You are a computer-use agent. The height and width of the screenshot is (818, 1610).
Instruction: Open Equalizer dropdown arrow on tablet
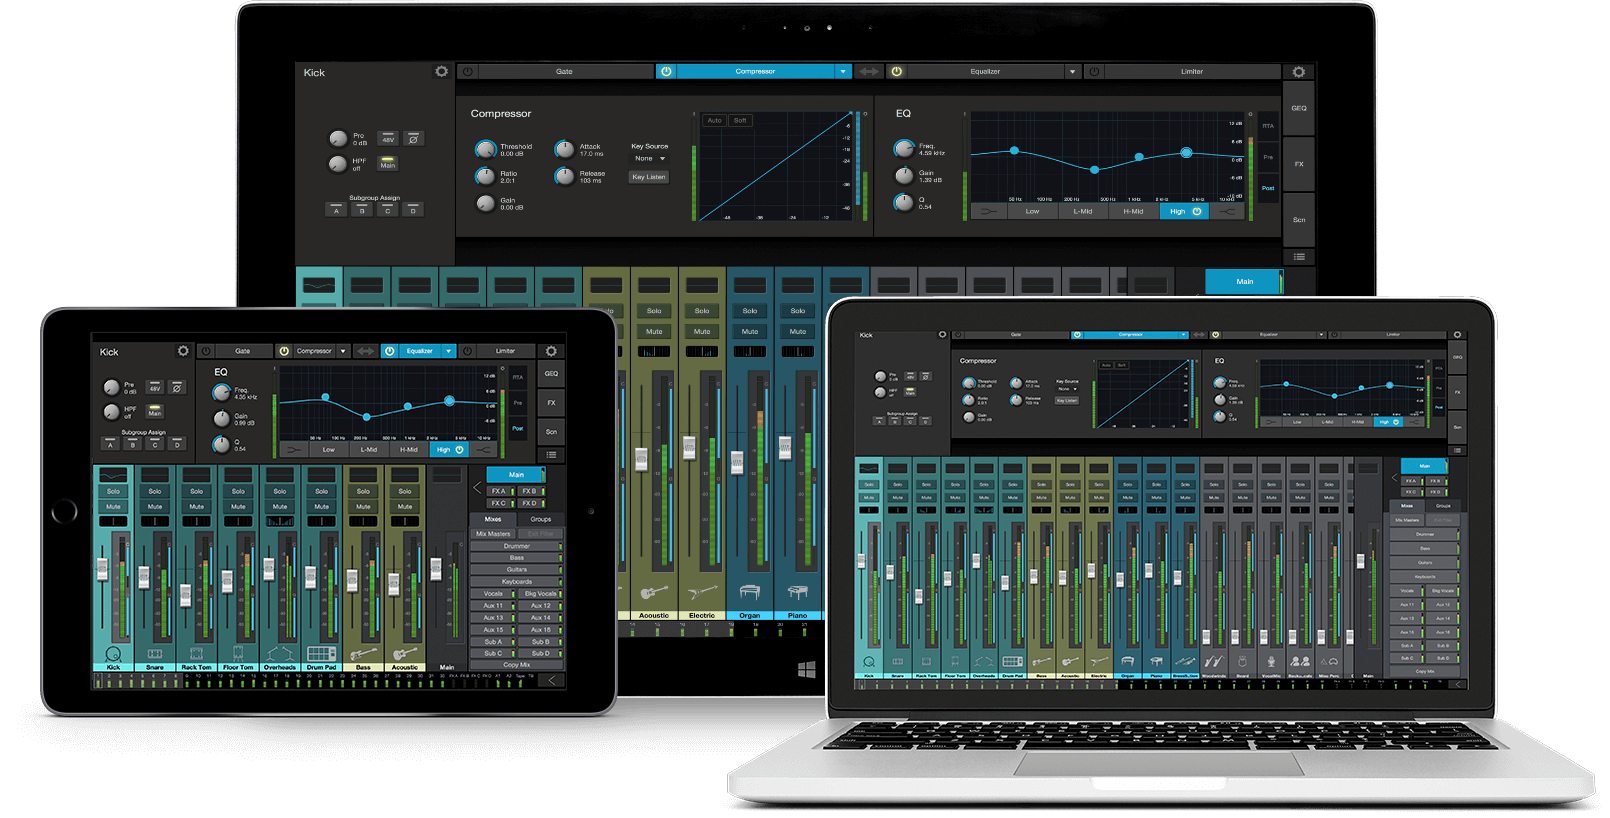pos(449,351)
